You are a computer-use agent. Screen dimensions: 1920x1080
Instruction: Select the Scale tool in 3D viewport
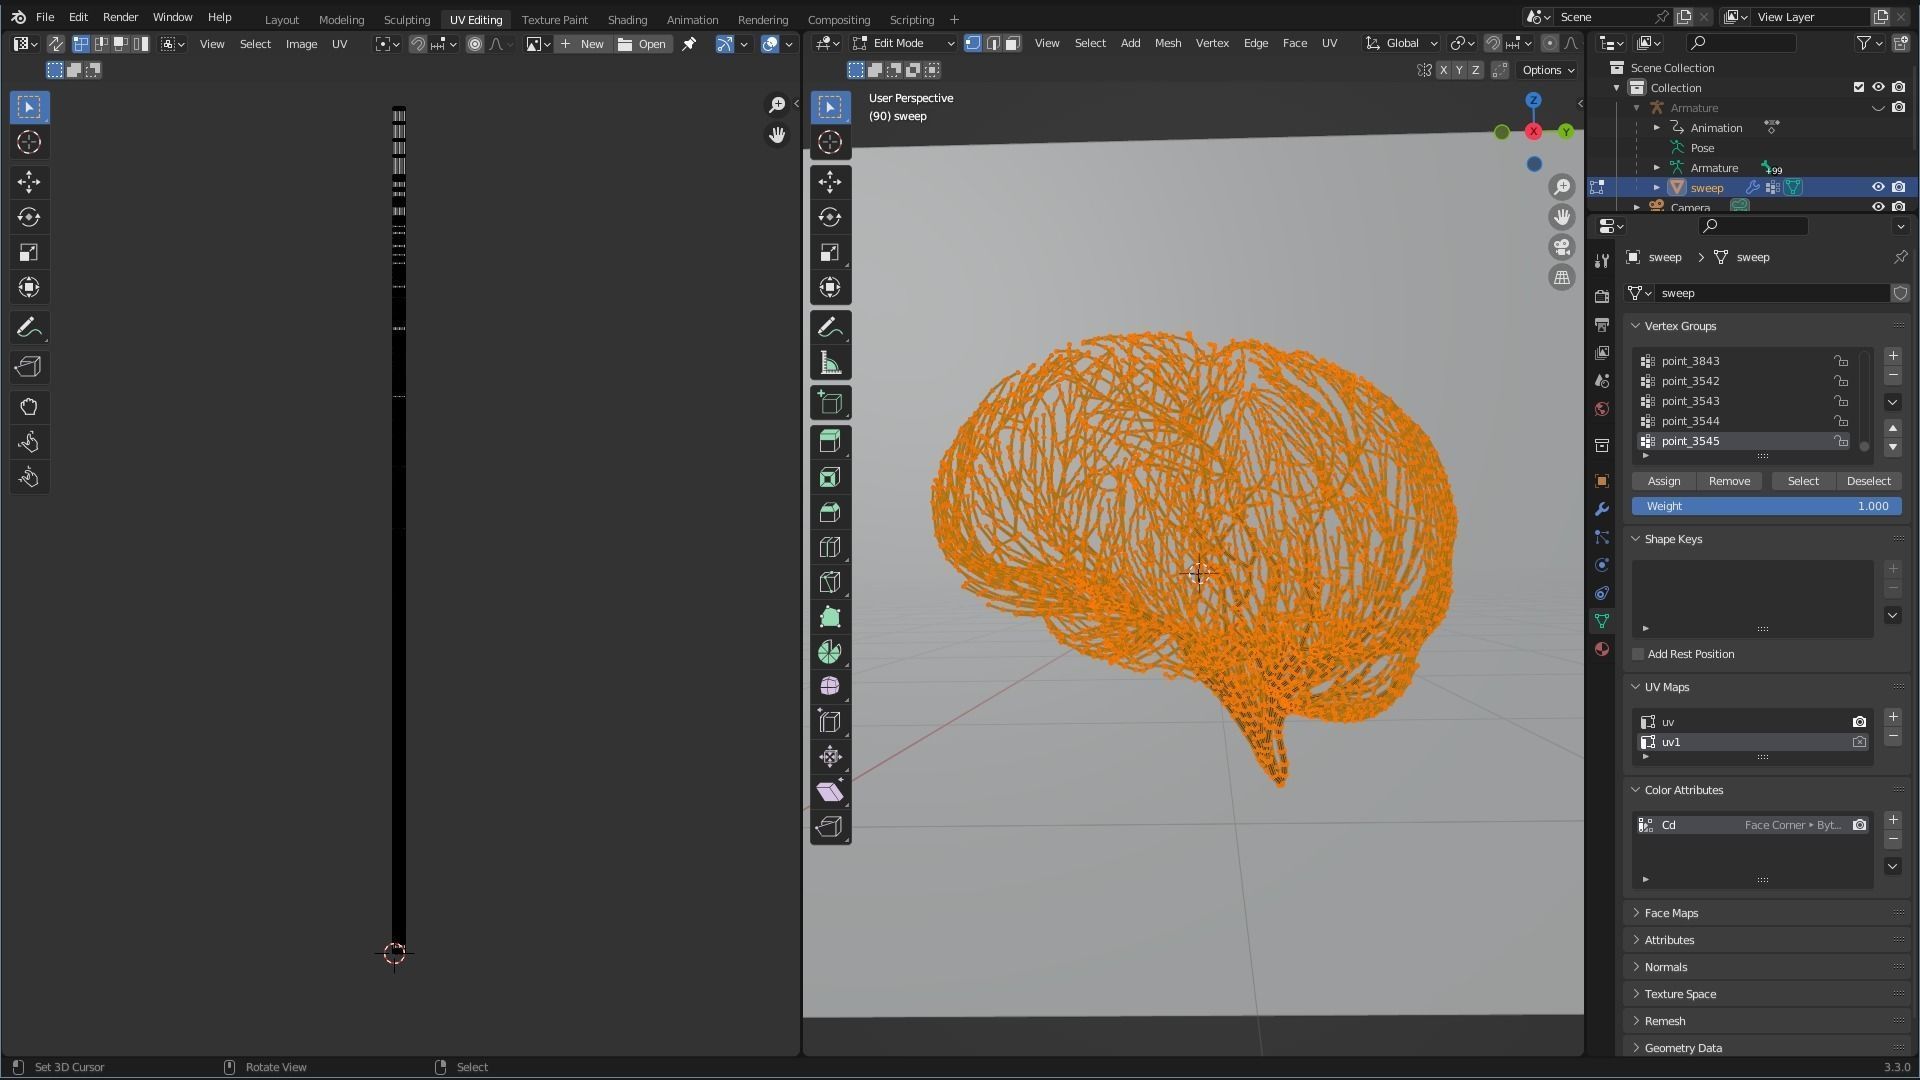(x=830, y=252)
